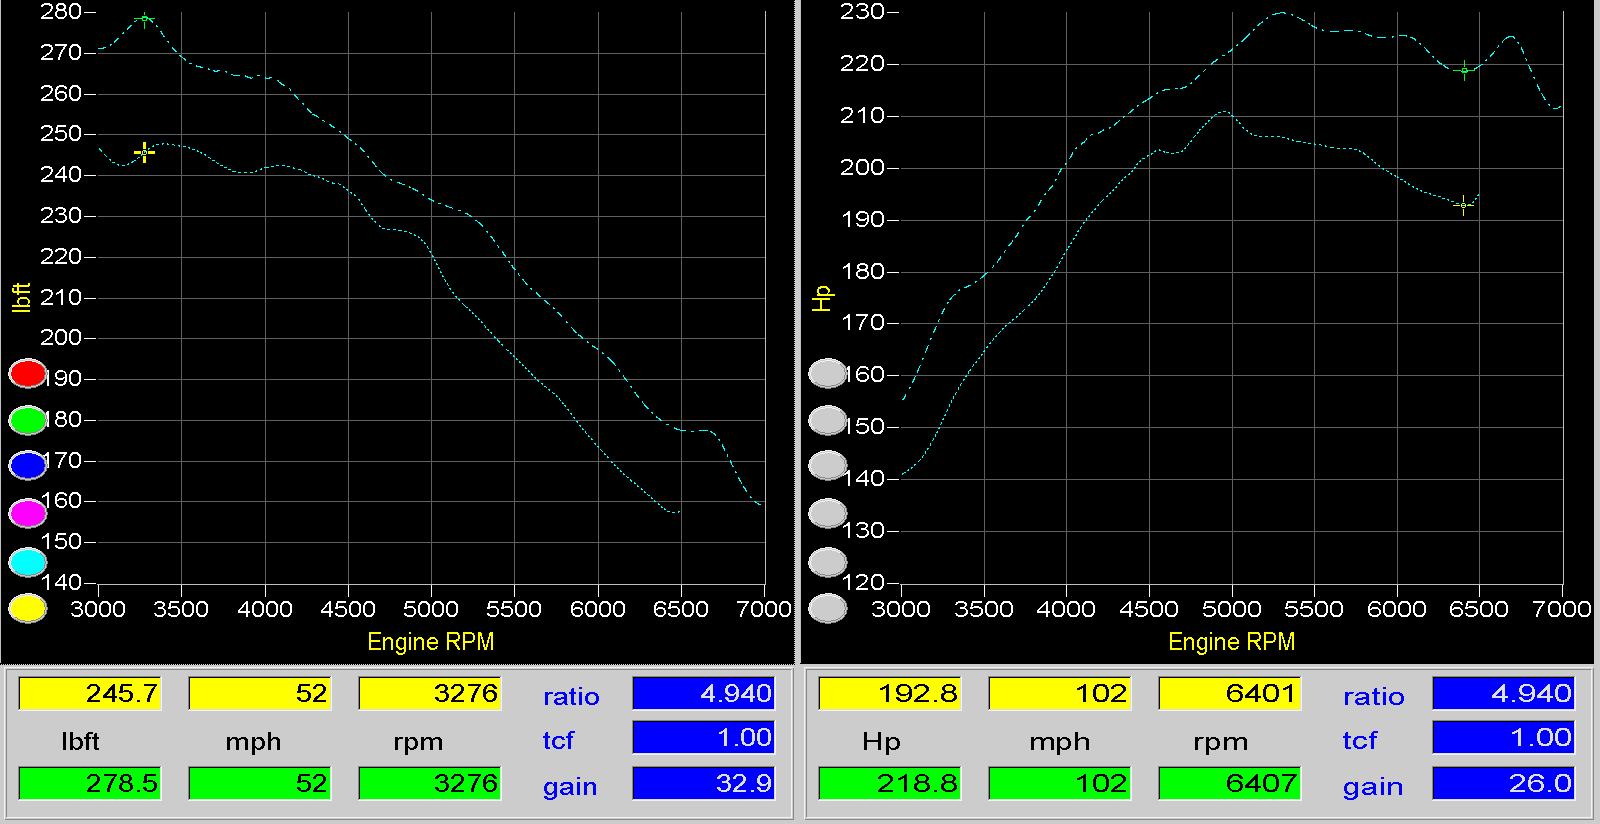Click the 5000 label on torque graph axis
The width and height of the screenshot is (1600, 824).
pos(431,608)
